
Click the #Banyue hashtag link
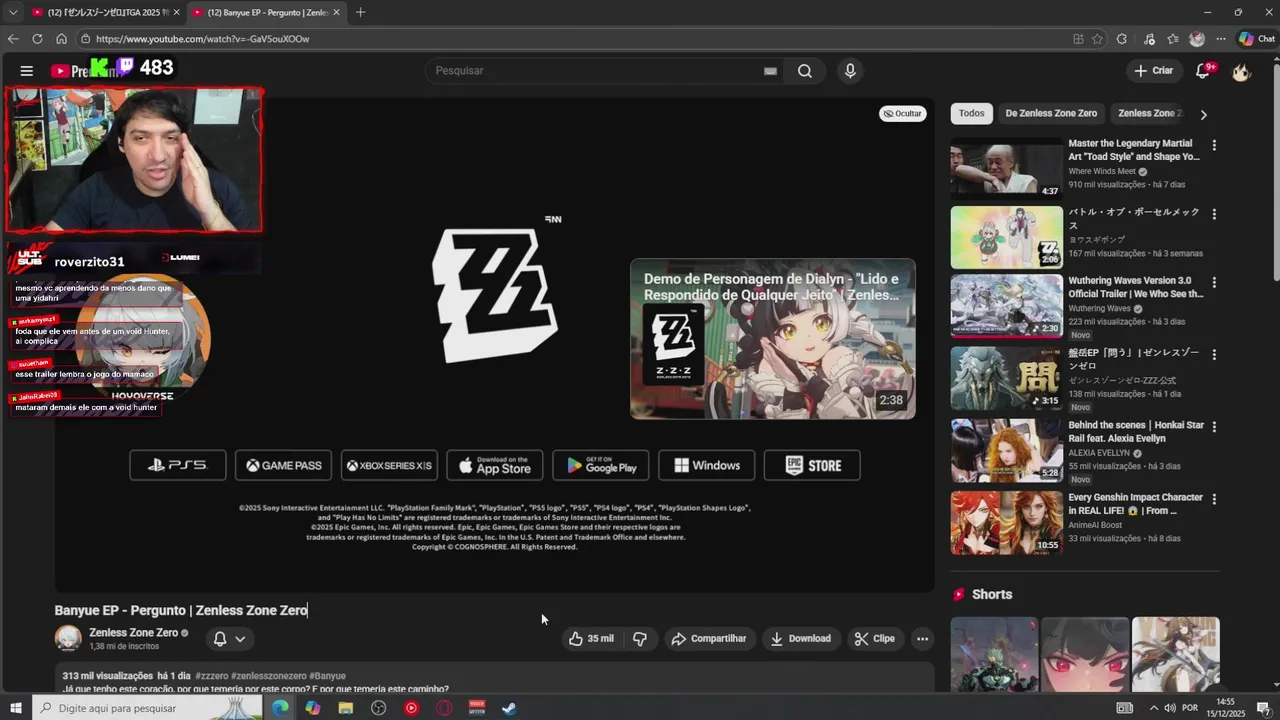[327, 676]
